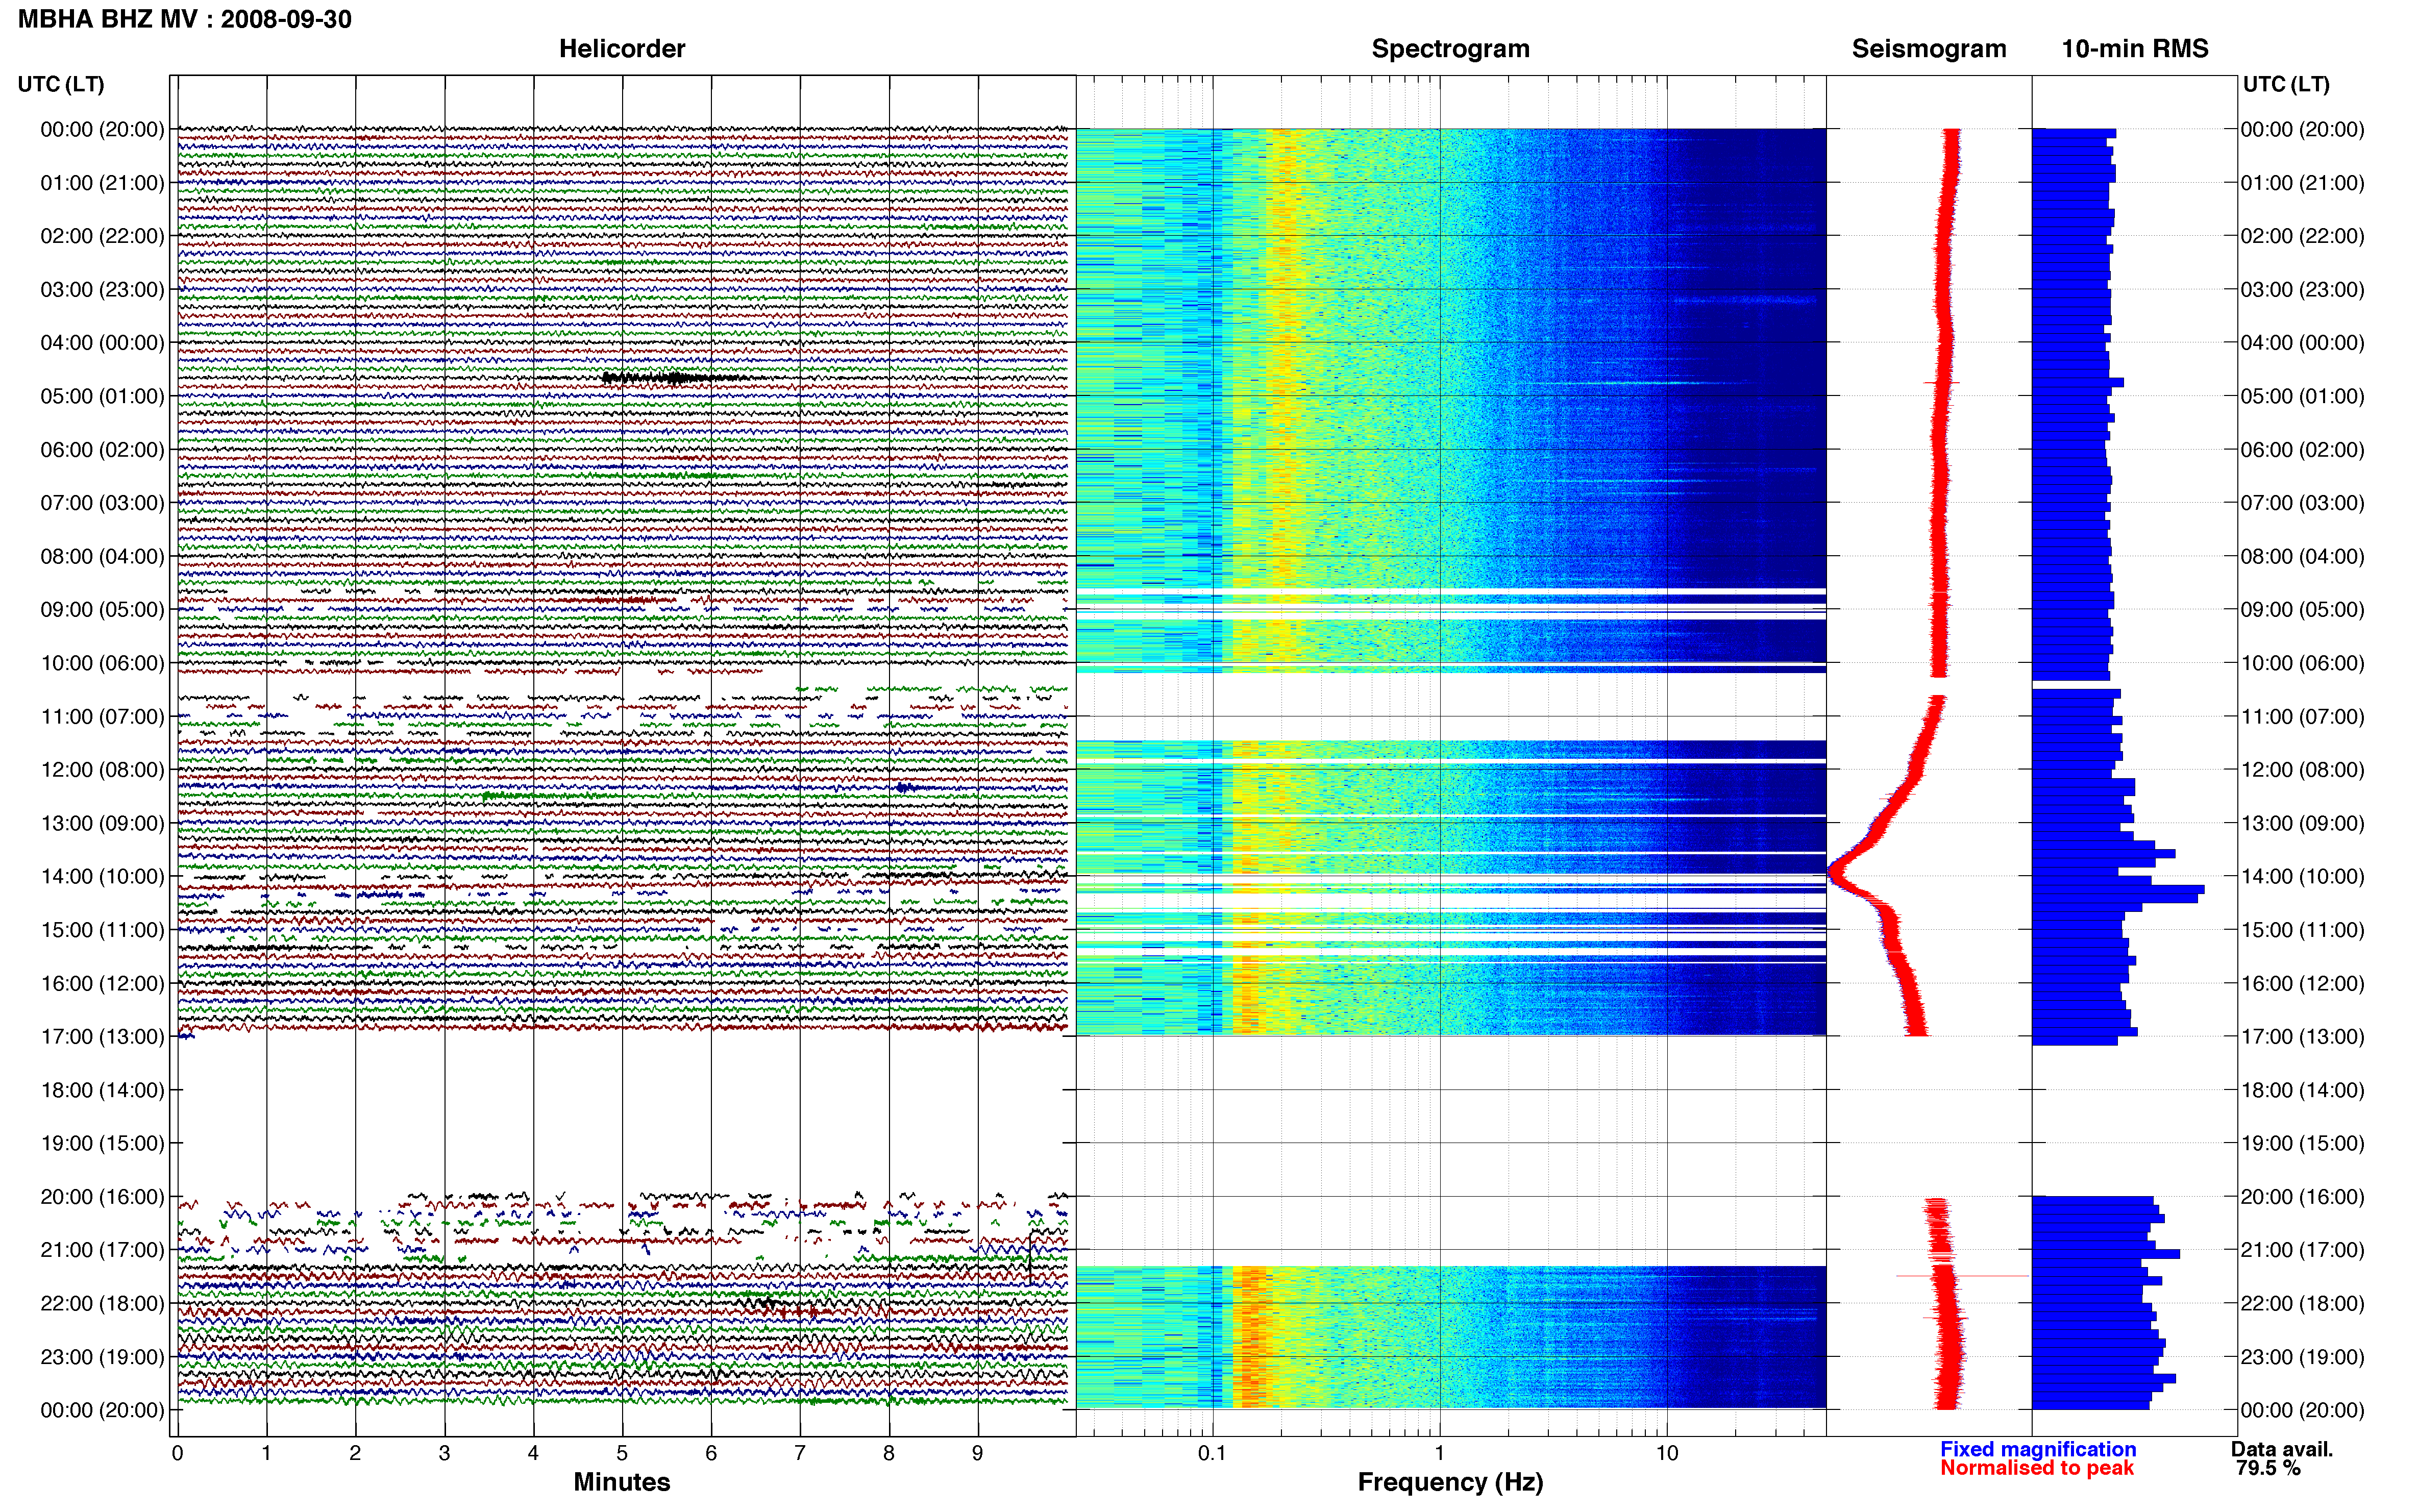Click the plot title MBHA BHZ MV : 2008-09-30
Image resolution: width=2419 pixels, height=1512 pixels.
pos(185,19)
